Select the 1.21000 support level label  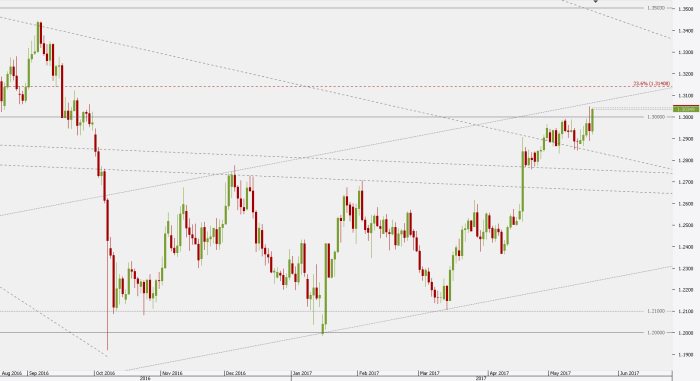(x=656, y=311)
